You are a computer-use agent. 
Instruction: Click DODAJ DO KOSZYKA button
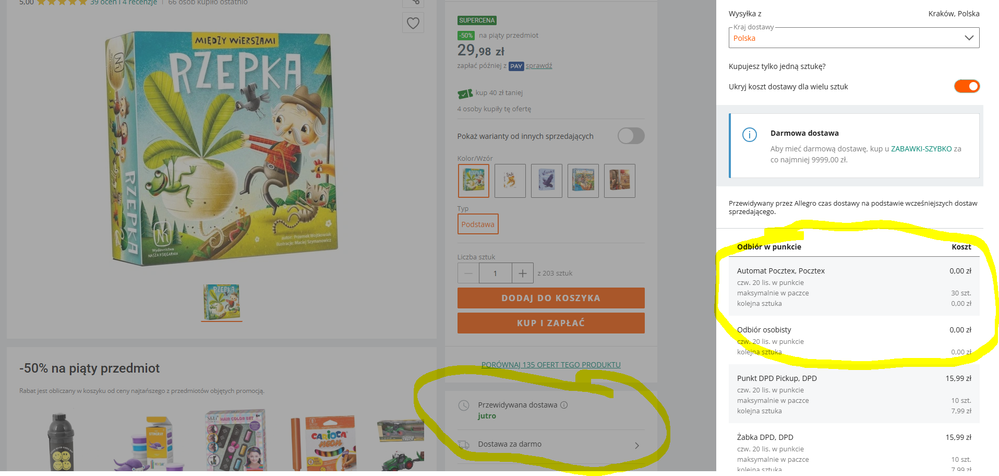(550, 298)
